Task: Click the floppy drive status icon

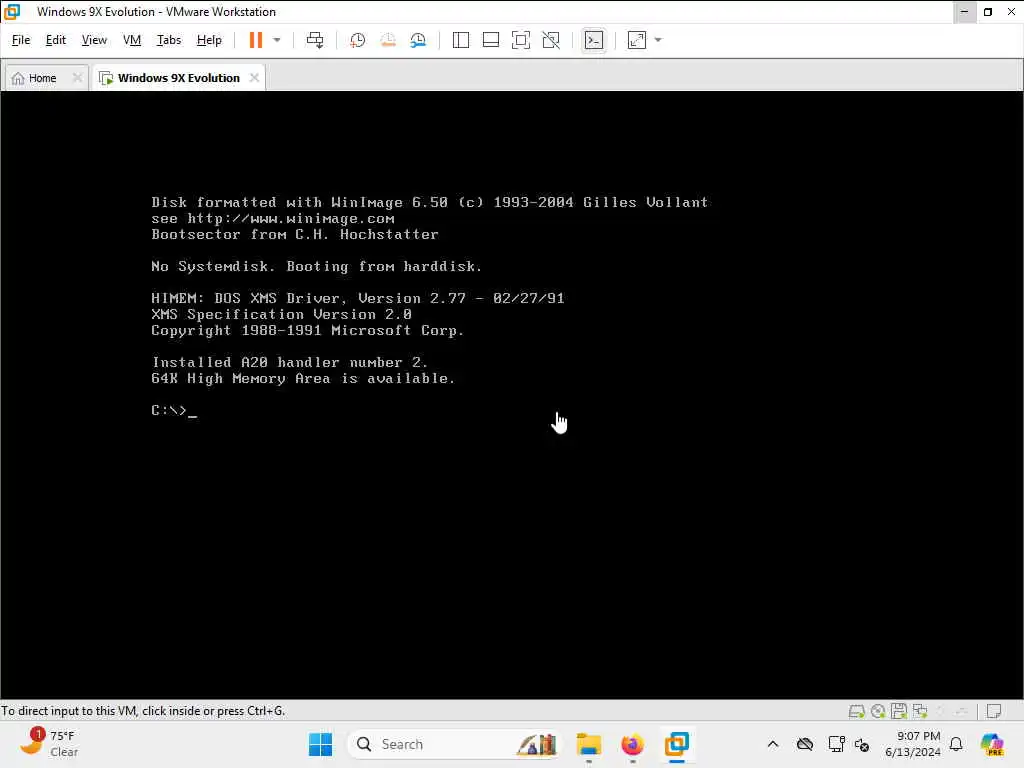Action: tap(899, 711)
